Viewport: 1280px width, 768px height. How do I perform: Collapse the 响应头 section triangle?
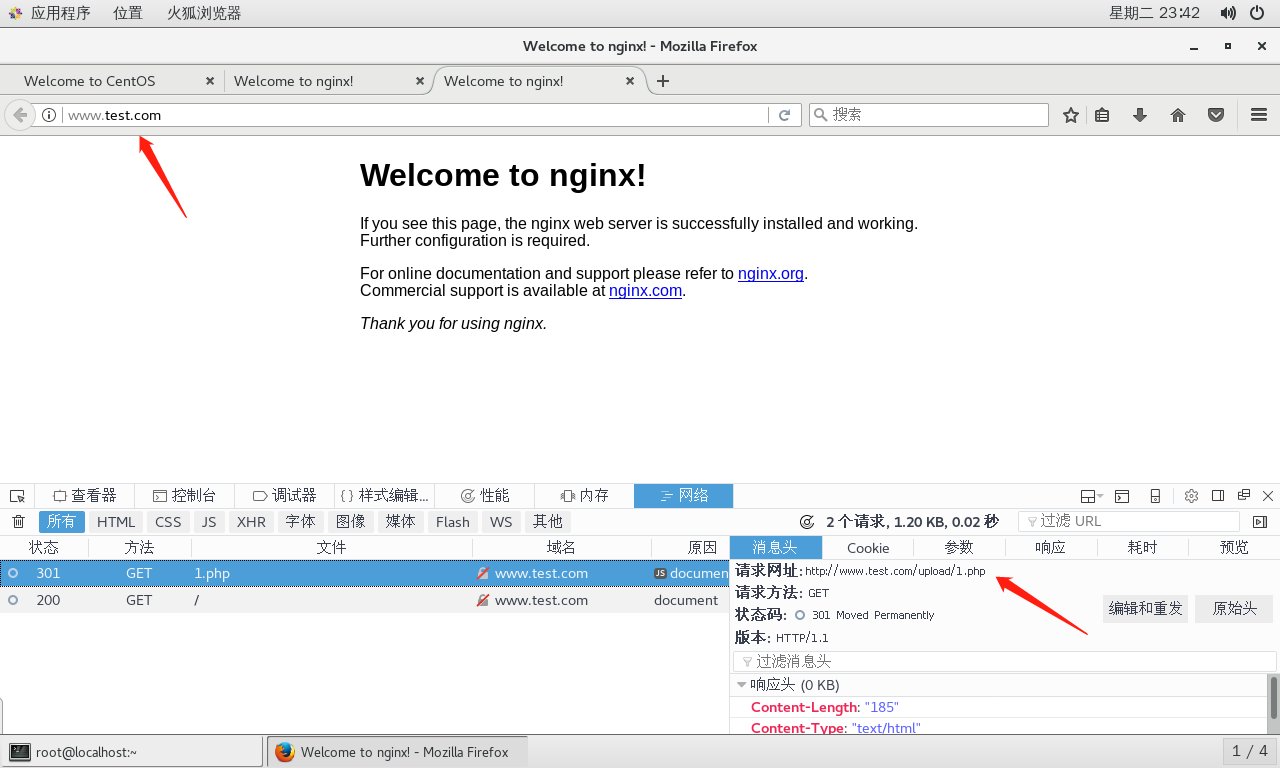[741, 685]
